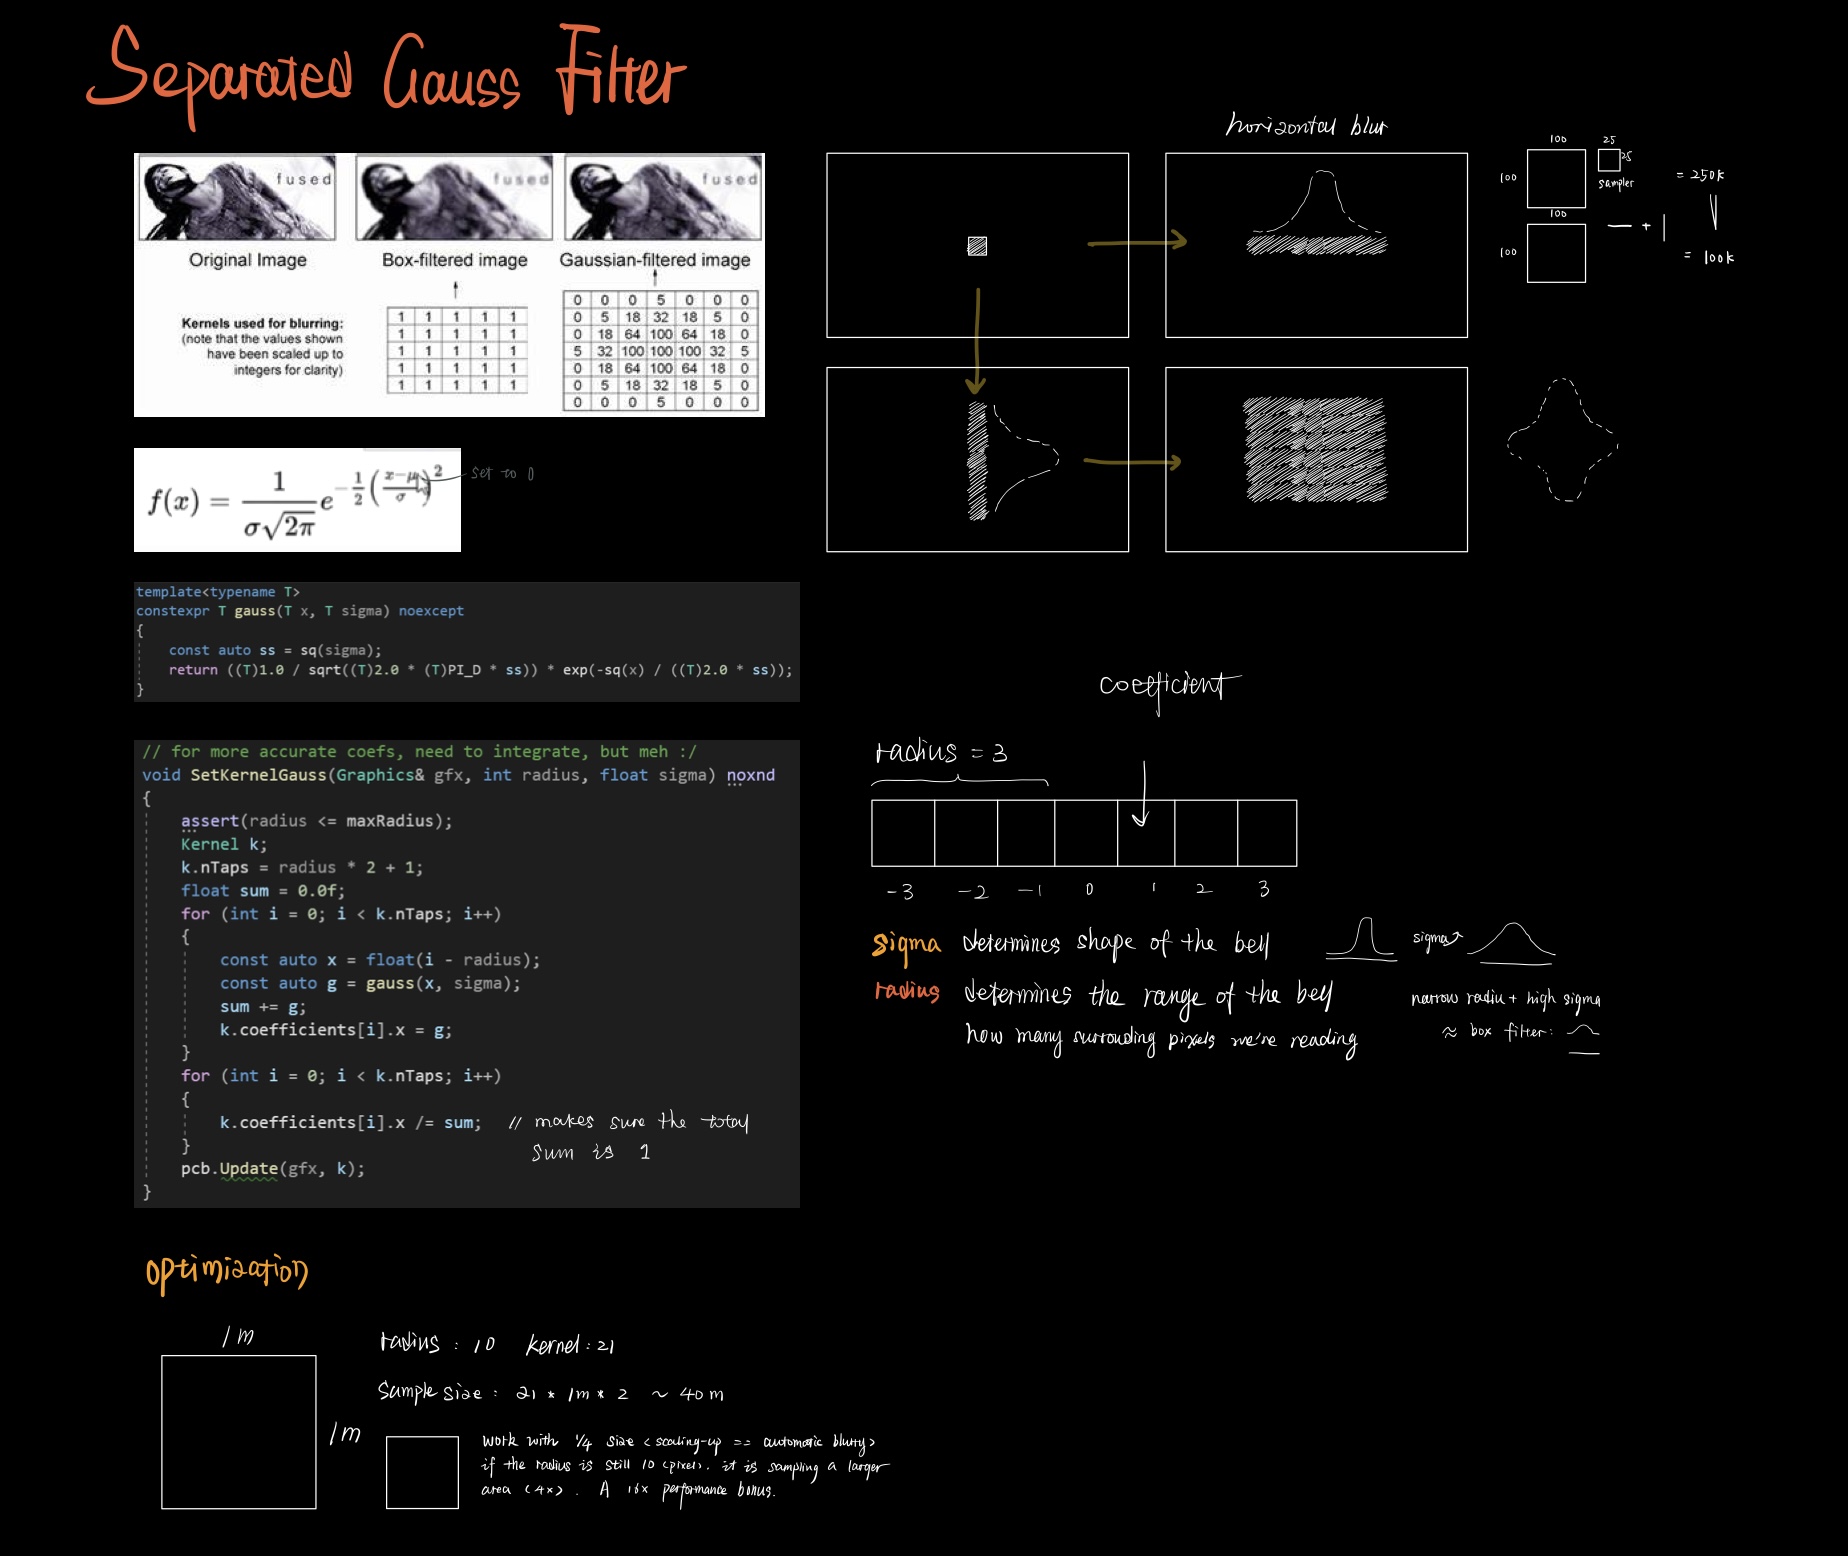This screenshot has width=1848, height=1556.
Task: Click the large 1m by 1m square
Action: (x=239, y=1431)
